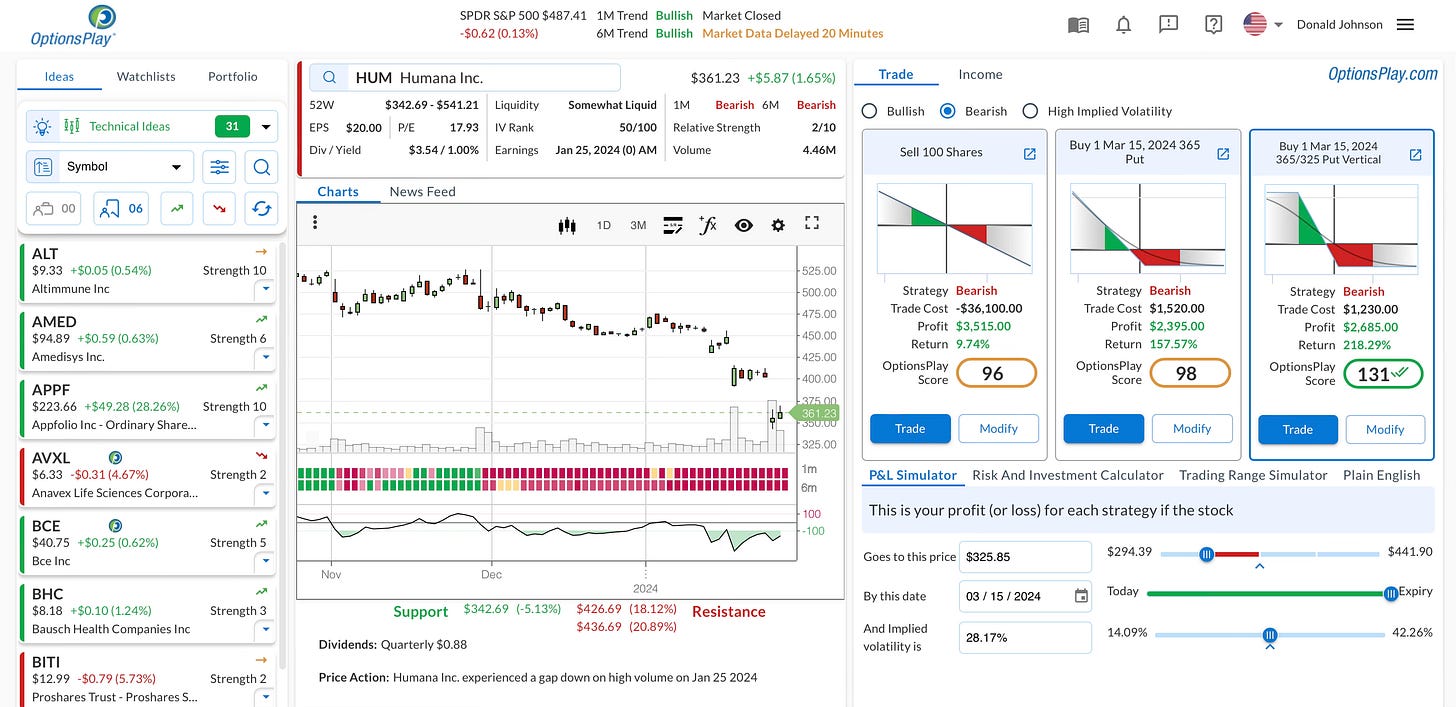The image size is (1456, 707).
Task: Adjust the stock price slider handle
Action: coord(1207,554)
